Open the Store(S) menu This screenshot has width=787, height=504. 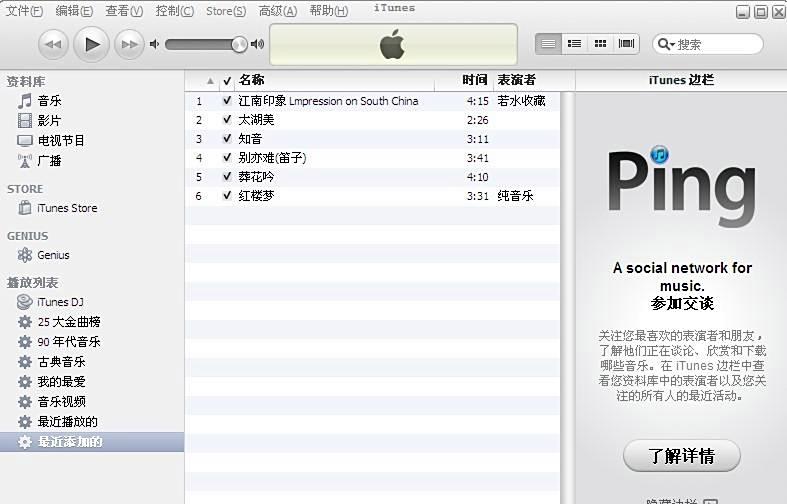[226, 11]
